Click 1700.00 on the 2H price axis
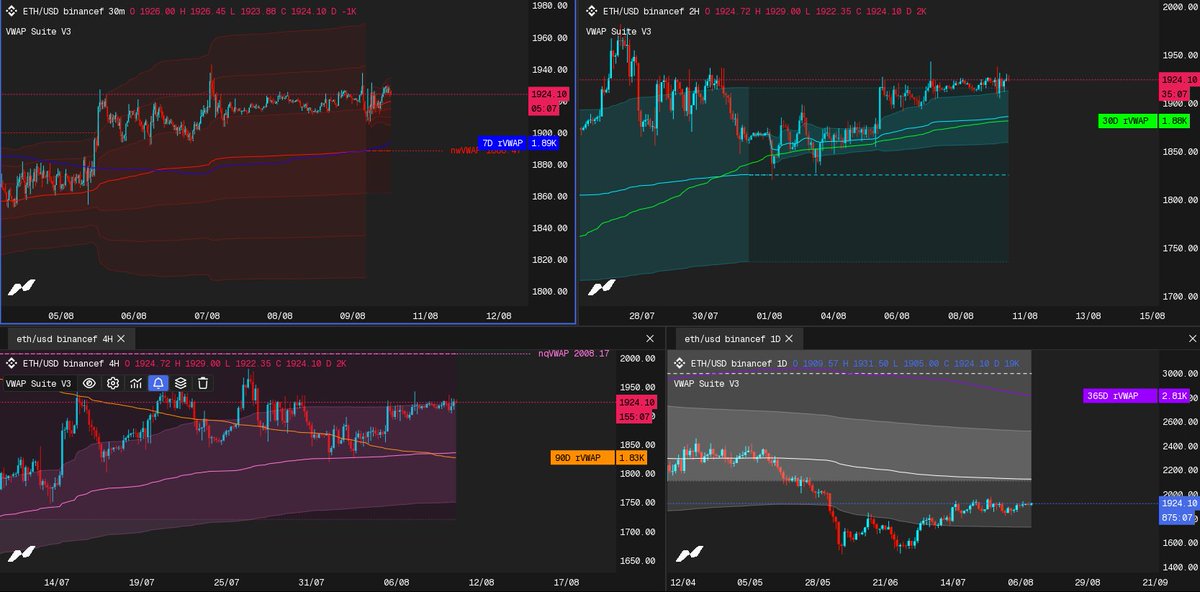This screenshot has width=1200, height=592. tap(1180, 297)
